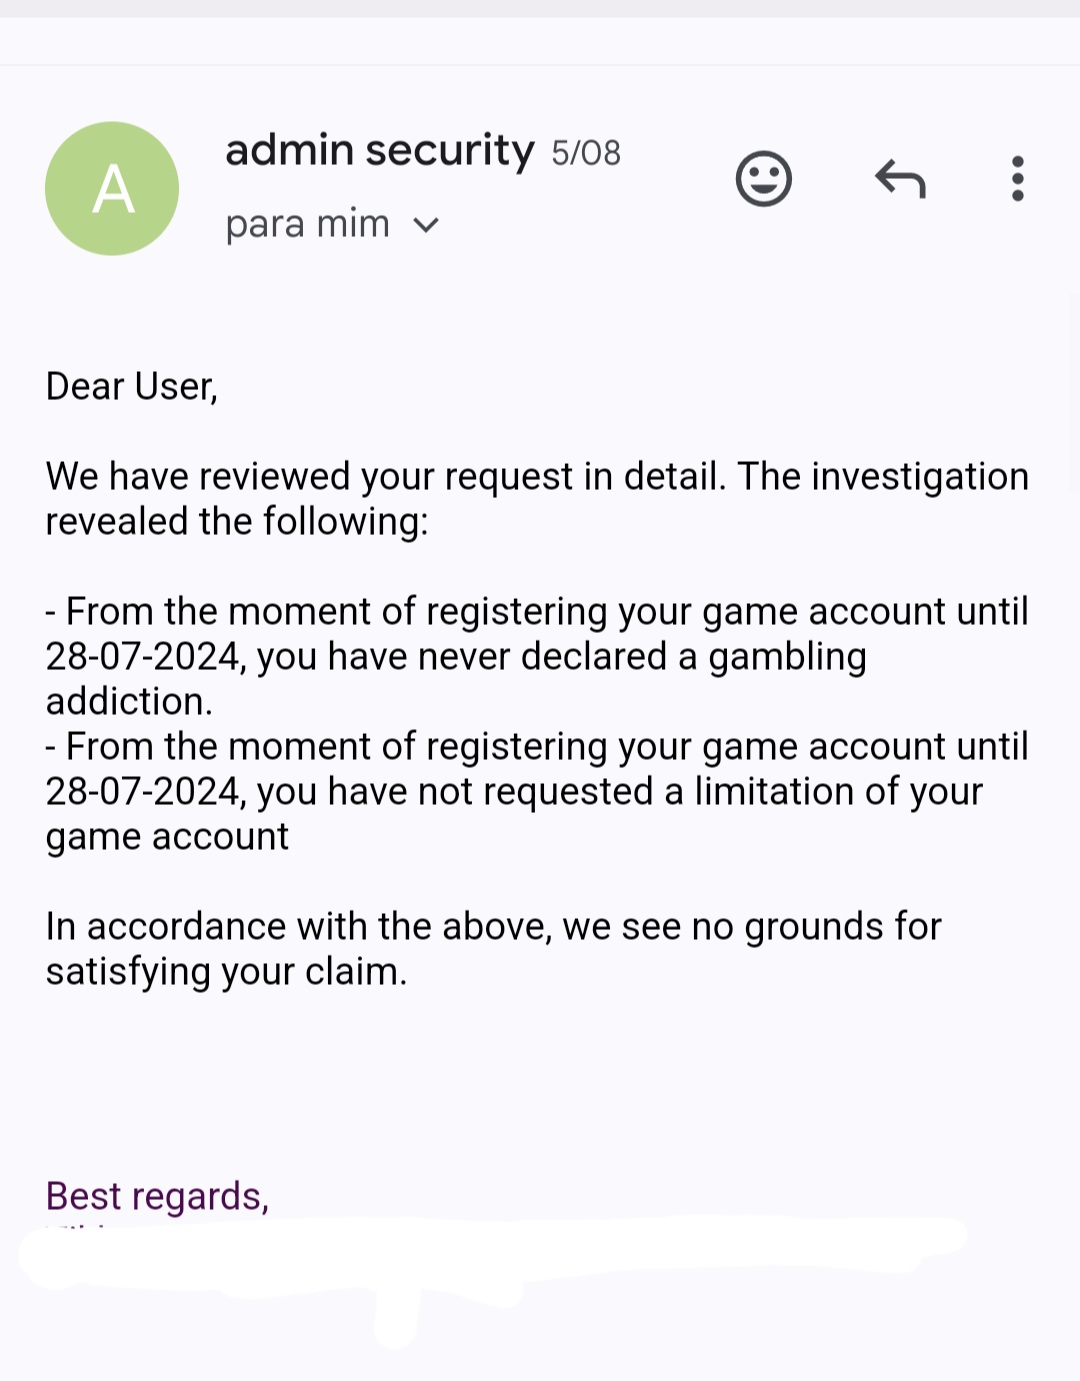
Task: Expand recipient details chevron beside 'para mim'
Action: click(x=426, y=225)
